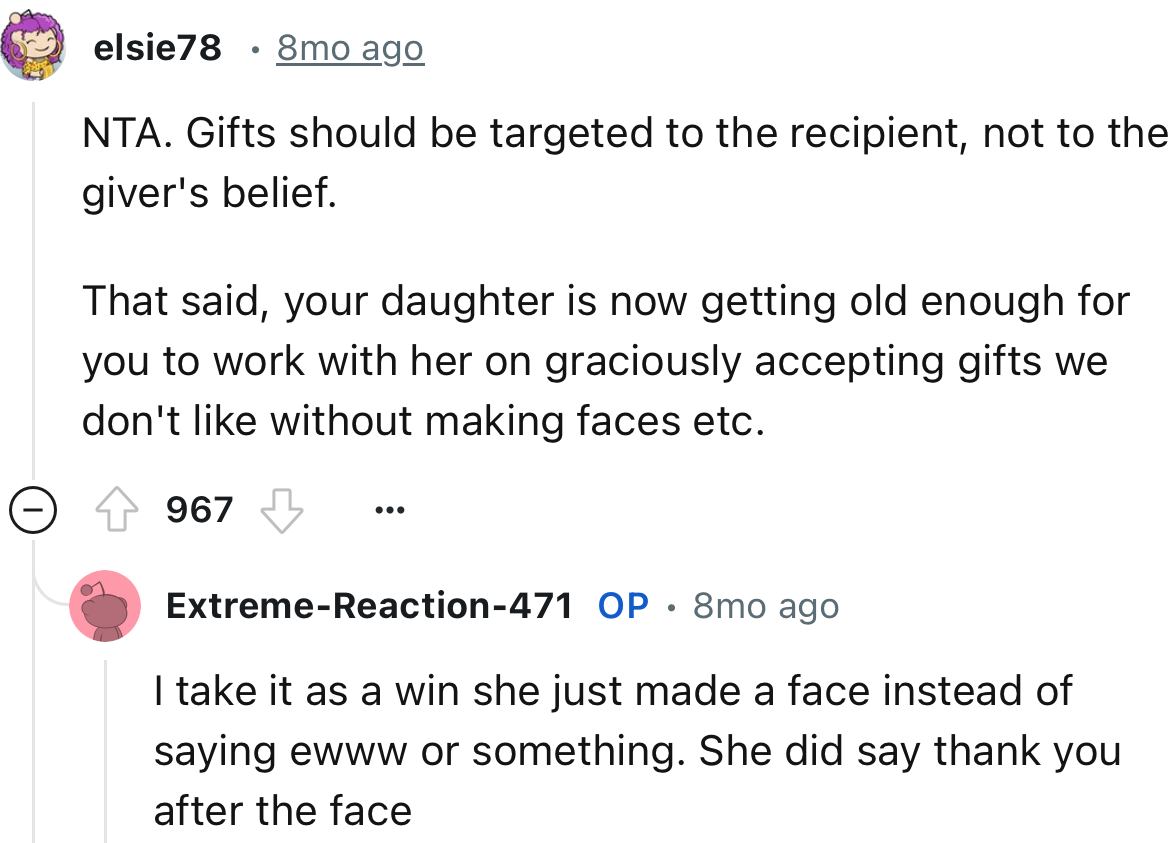This screenshot has height=843, width=1169.
Task: Toggle the upvote on elsie78's comment
Action: pos(120,509)
